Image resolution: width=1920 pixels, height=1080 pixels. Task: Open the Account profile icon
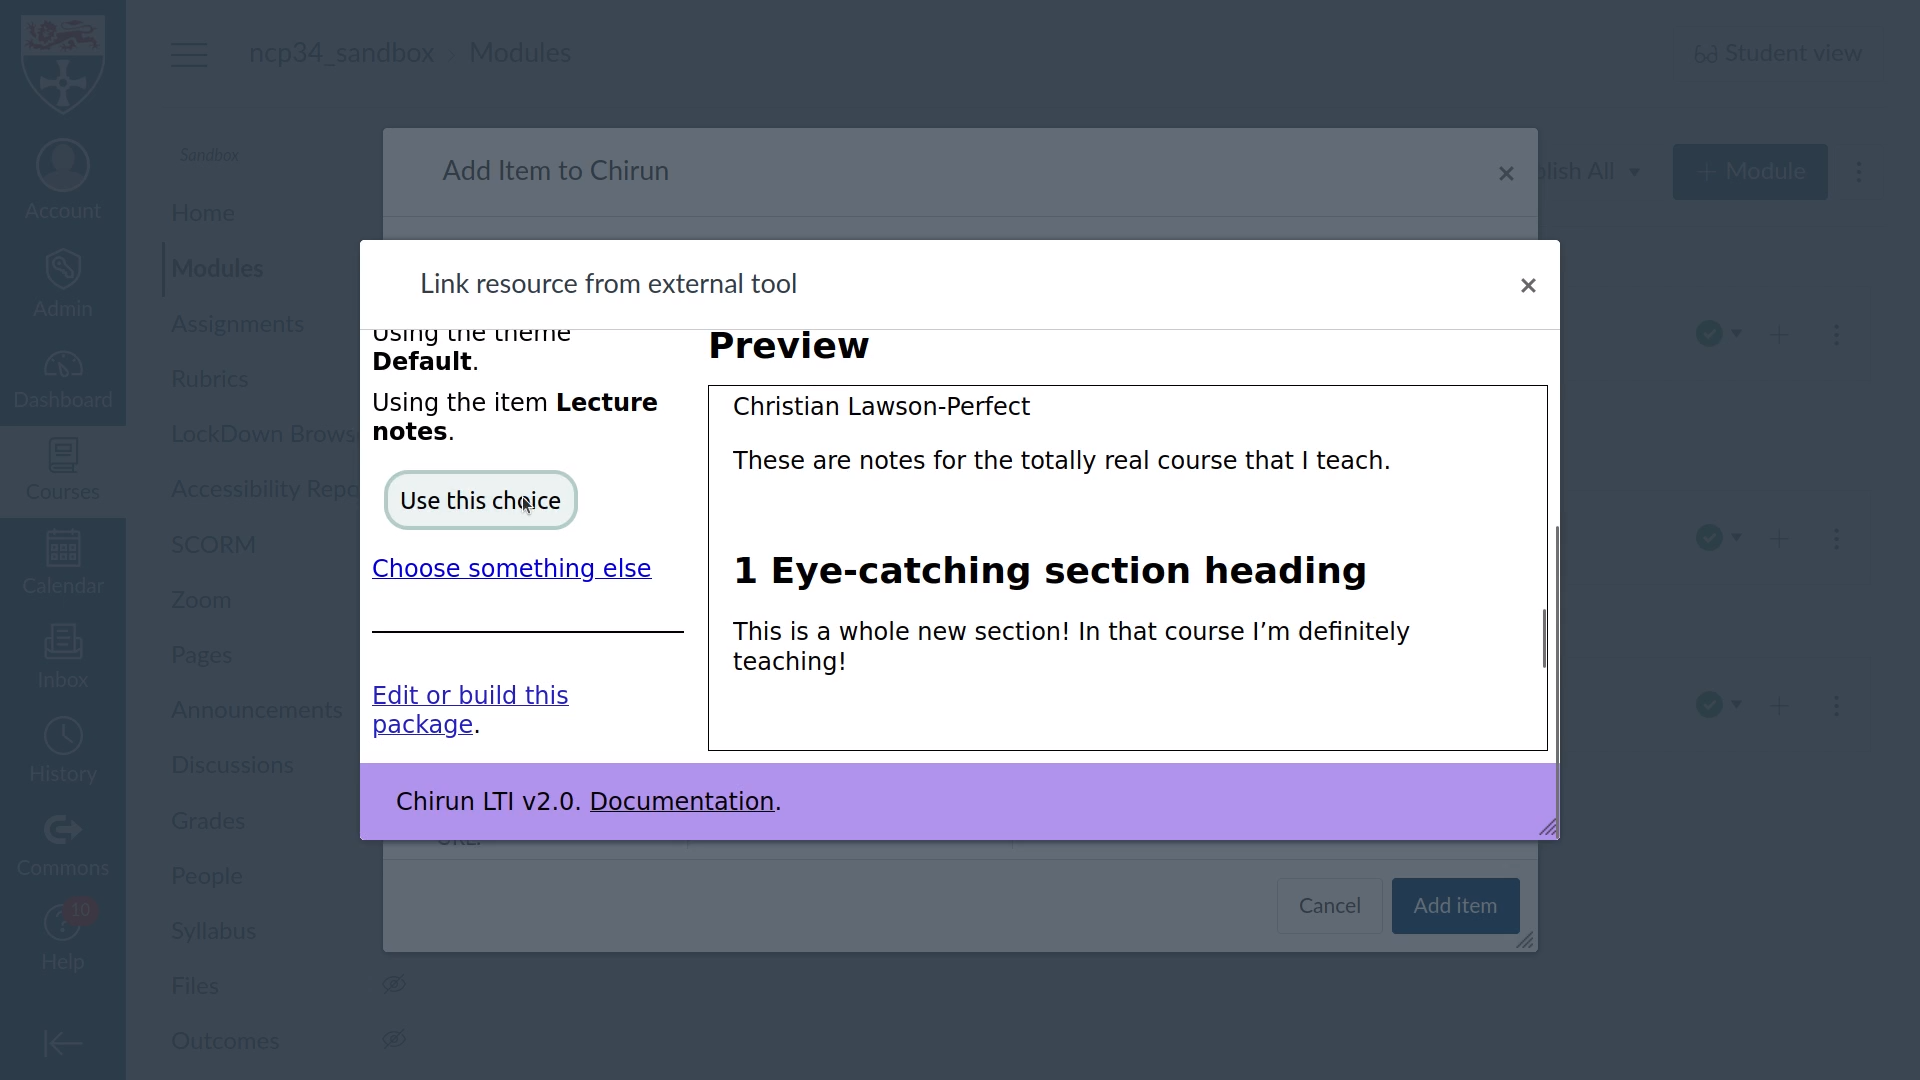point(63,166)
